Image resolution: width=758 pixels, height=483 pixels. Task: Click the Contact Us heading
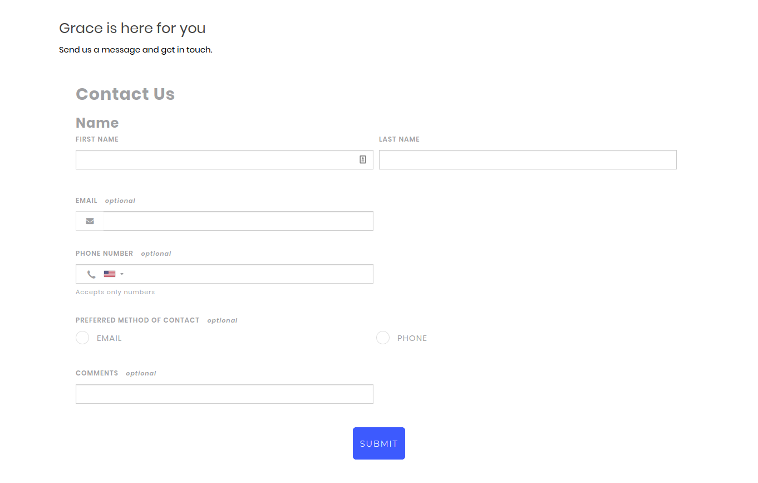[x=125, y=94]
